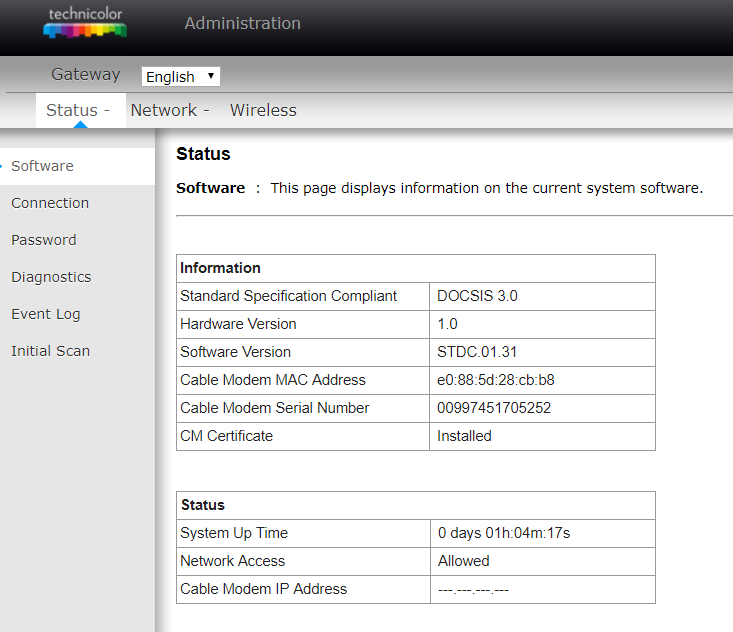Image resolution: width=733 pixels, height=632 pixels.
Task: Select Software in the sidebar
Action: point(43,166)
